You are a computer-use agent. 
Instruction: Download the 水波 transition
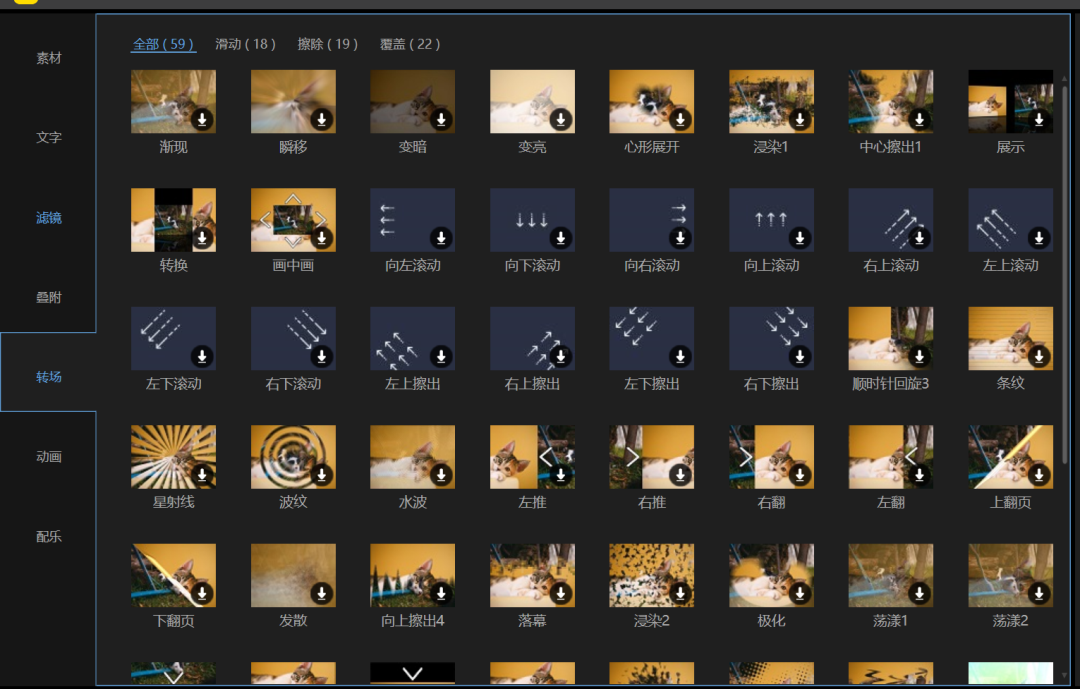click(x=442, y=475)
